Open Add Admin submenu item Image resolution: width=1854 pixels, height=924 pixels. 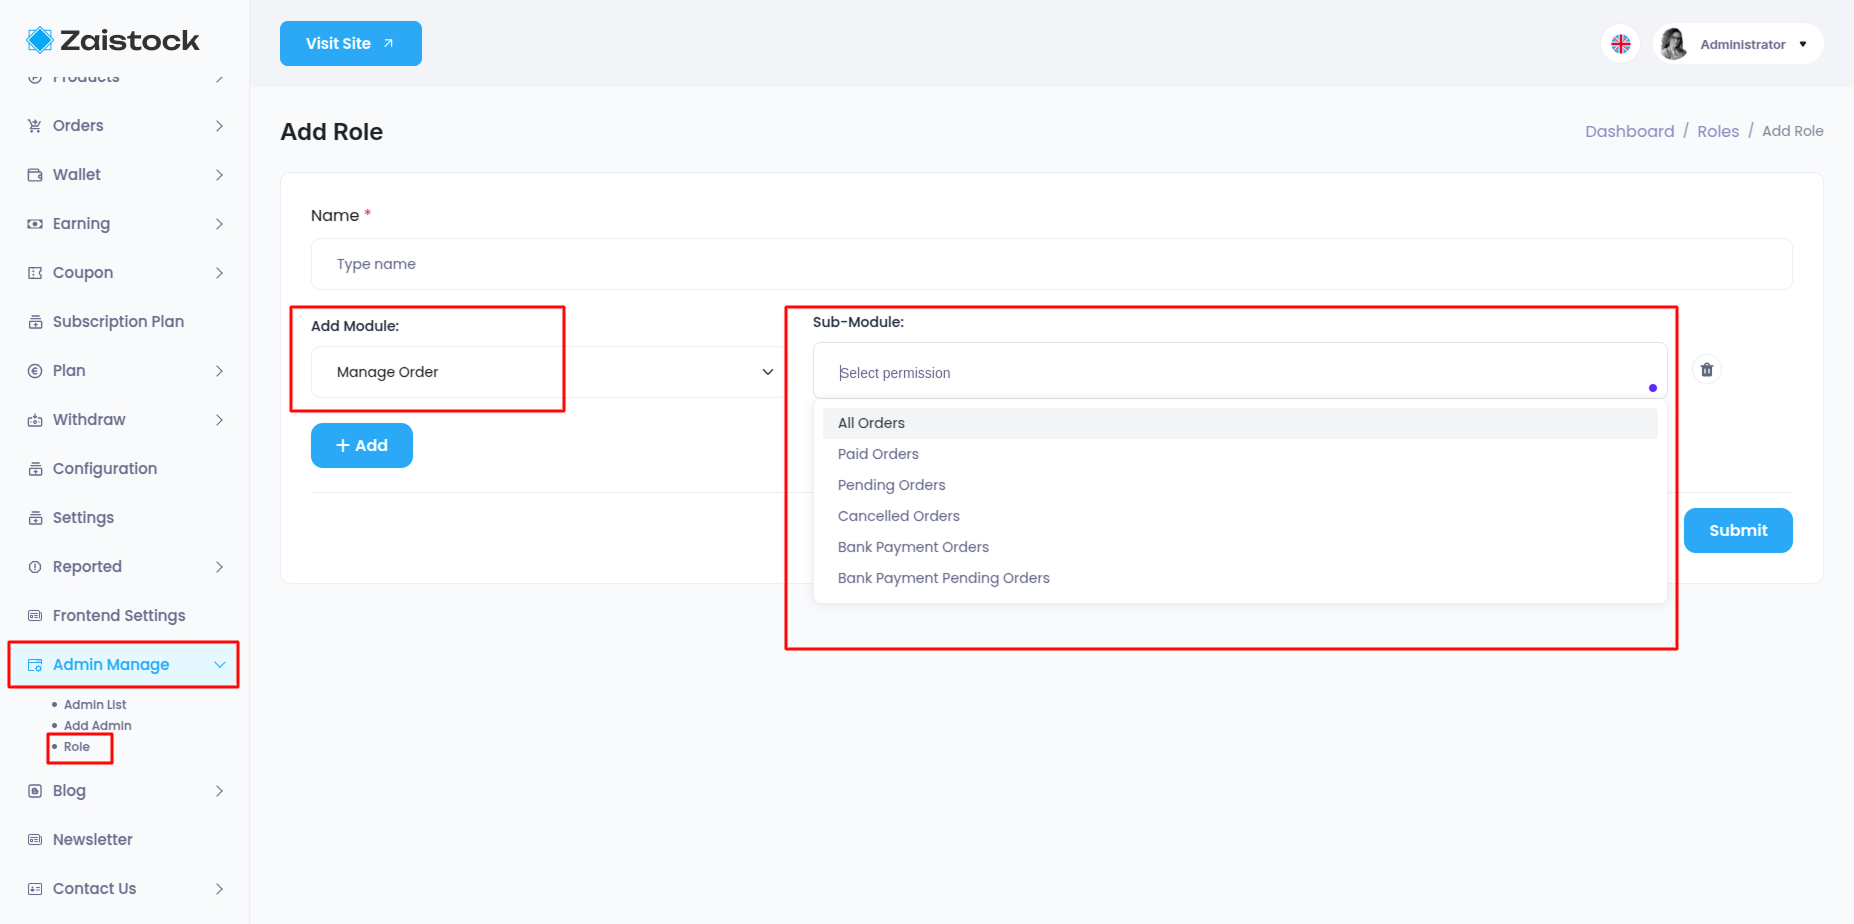98,726
